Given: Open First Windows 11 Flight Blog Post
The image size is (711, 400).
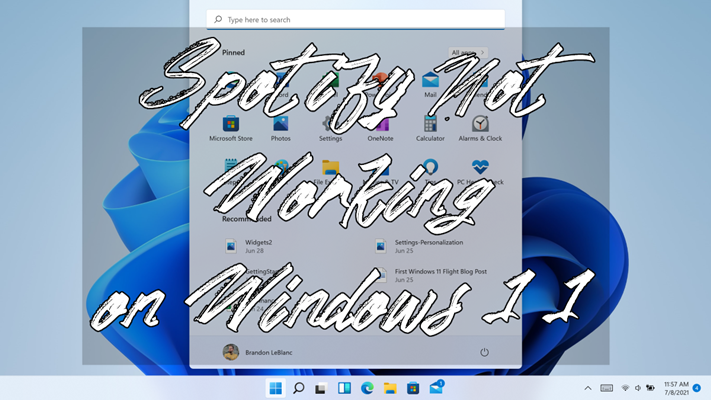Looking at the screenshot, I should point(431,275).
